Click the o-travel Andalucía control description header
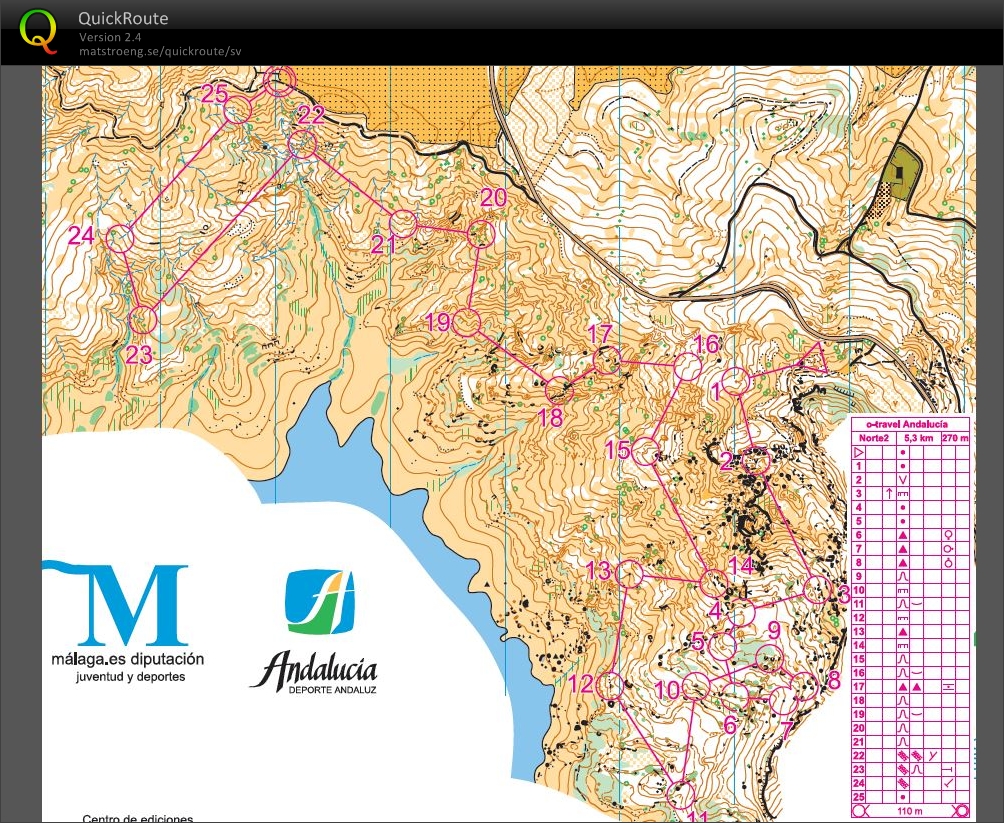The image size is (1004, 823). coord(910,424)
